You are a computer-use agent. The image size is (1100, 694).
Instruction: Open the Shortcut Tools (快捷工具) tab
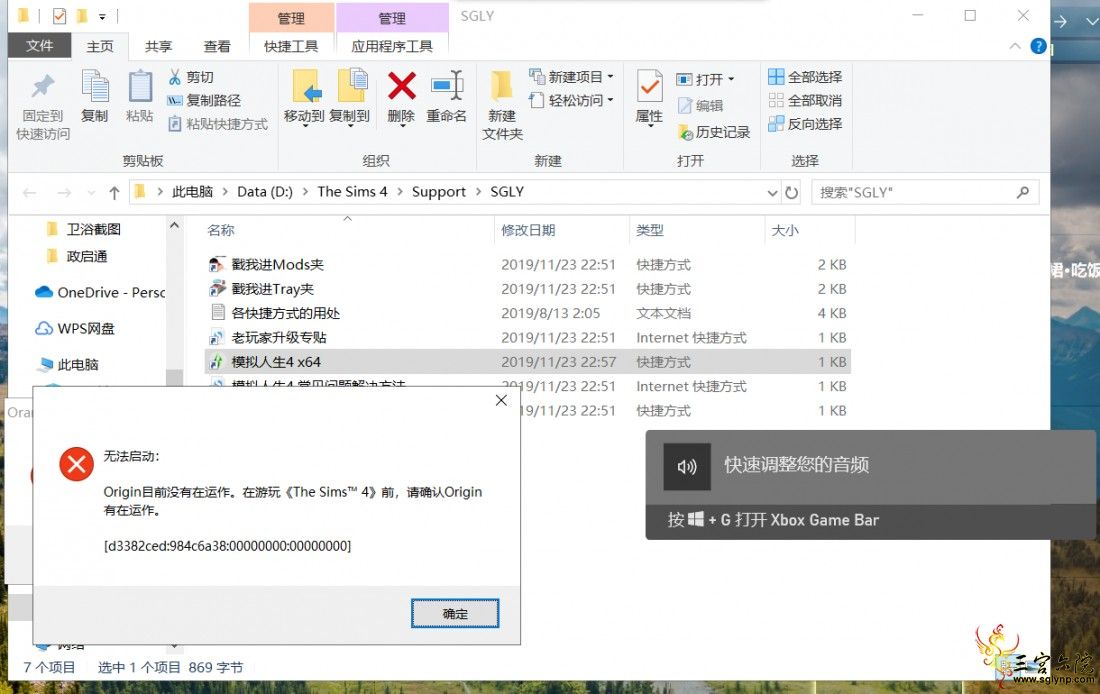pos(291,46)
